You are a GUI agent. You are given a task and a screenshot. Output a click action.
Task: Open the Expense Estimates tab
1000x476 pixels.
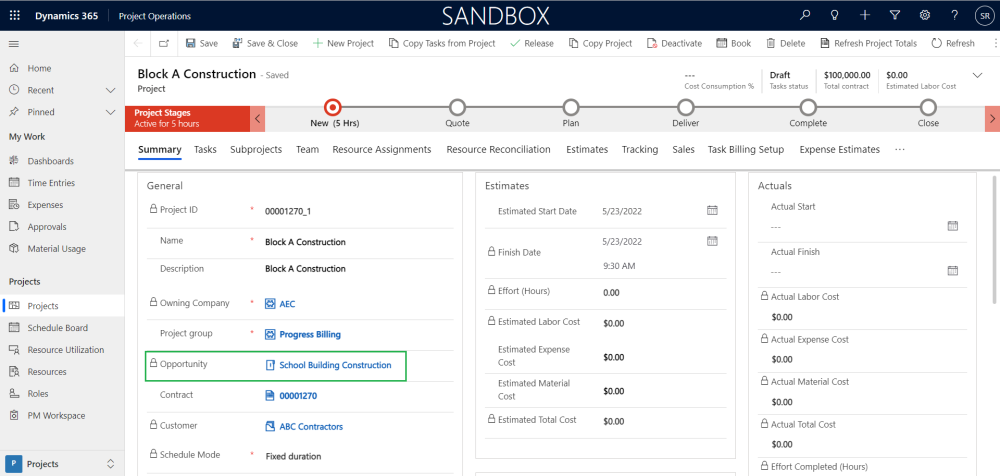839,150
